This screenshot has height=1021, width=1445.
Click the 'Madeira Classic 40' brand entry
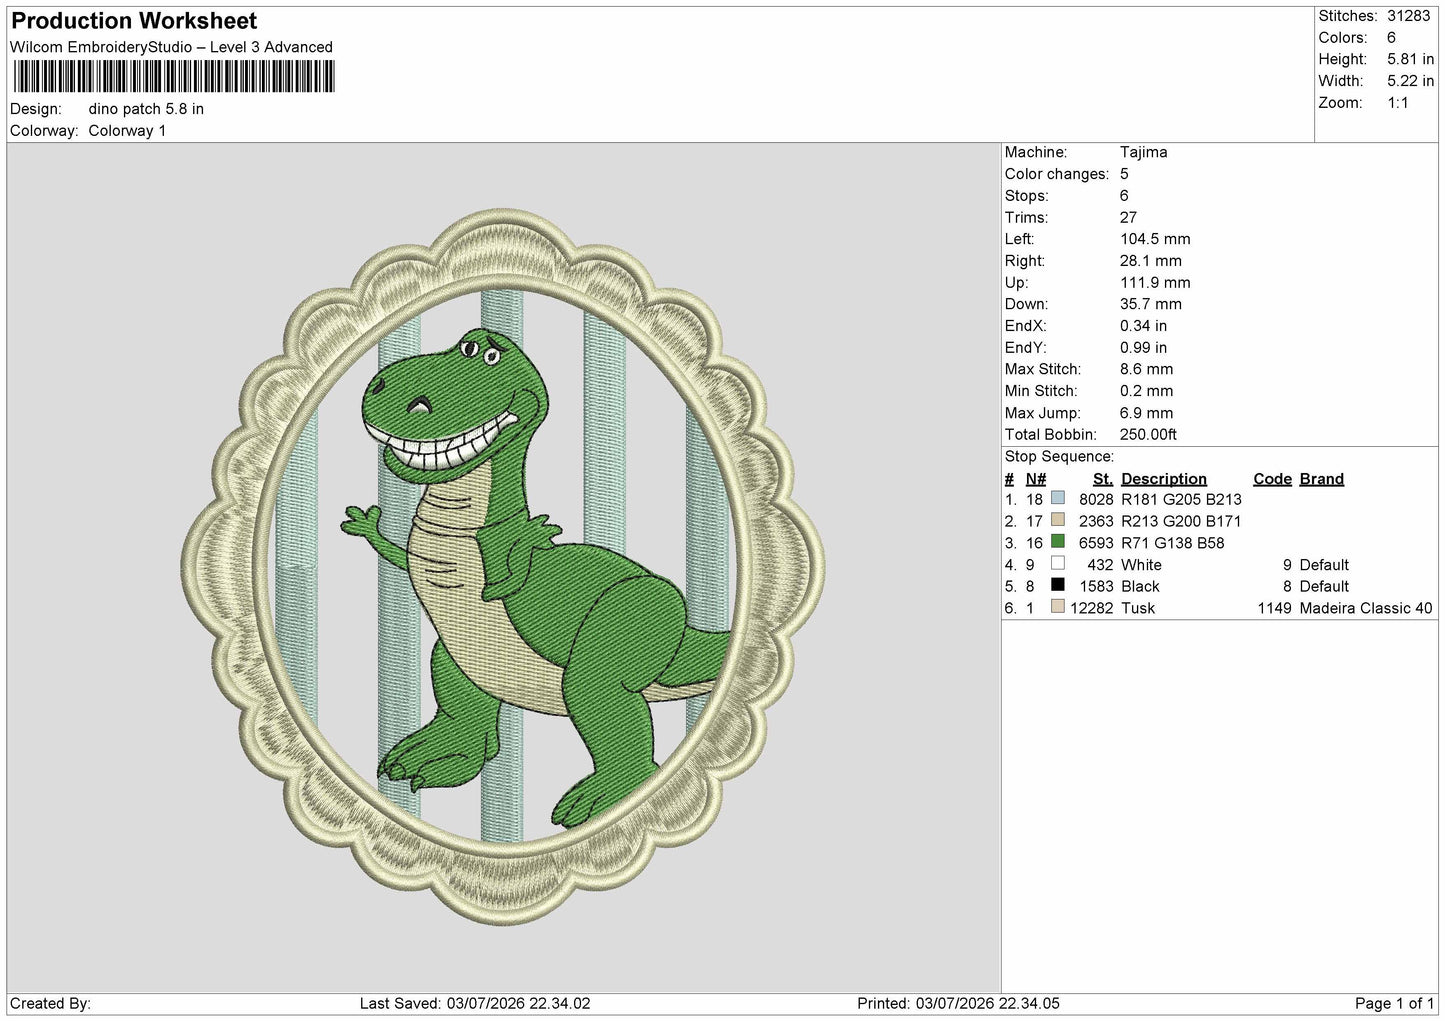[1366, 608]
